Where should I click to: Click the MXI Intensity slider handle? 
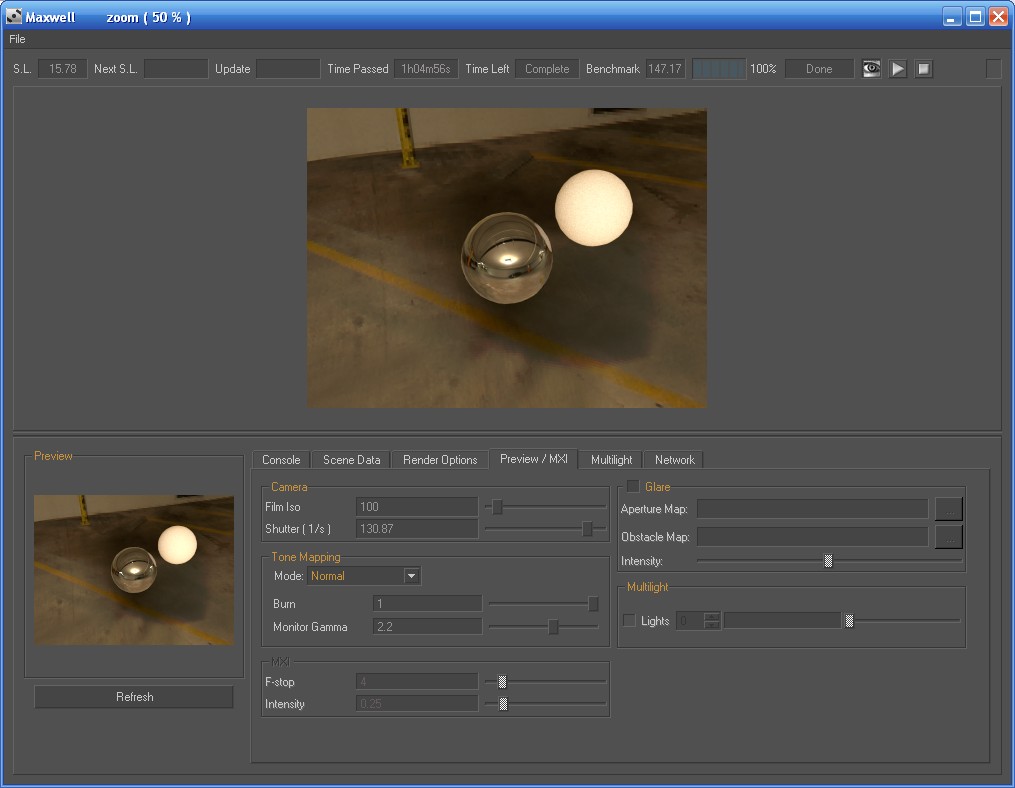coord(503,704)
